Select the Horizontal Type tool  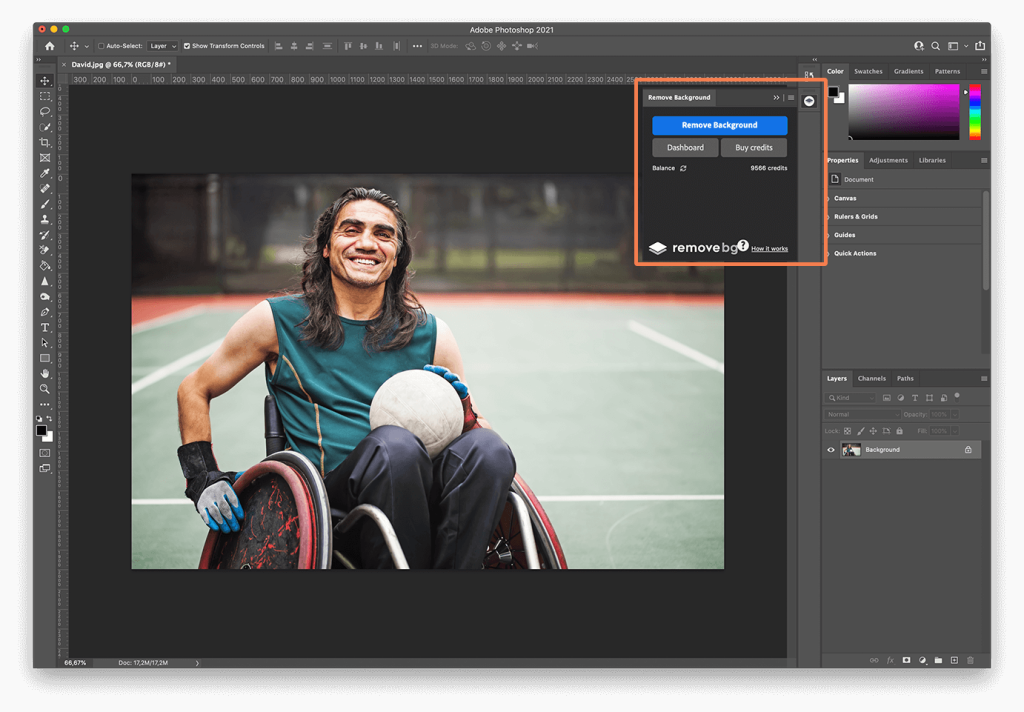click(45, 327)
